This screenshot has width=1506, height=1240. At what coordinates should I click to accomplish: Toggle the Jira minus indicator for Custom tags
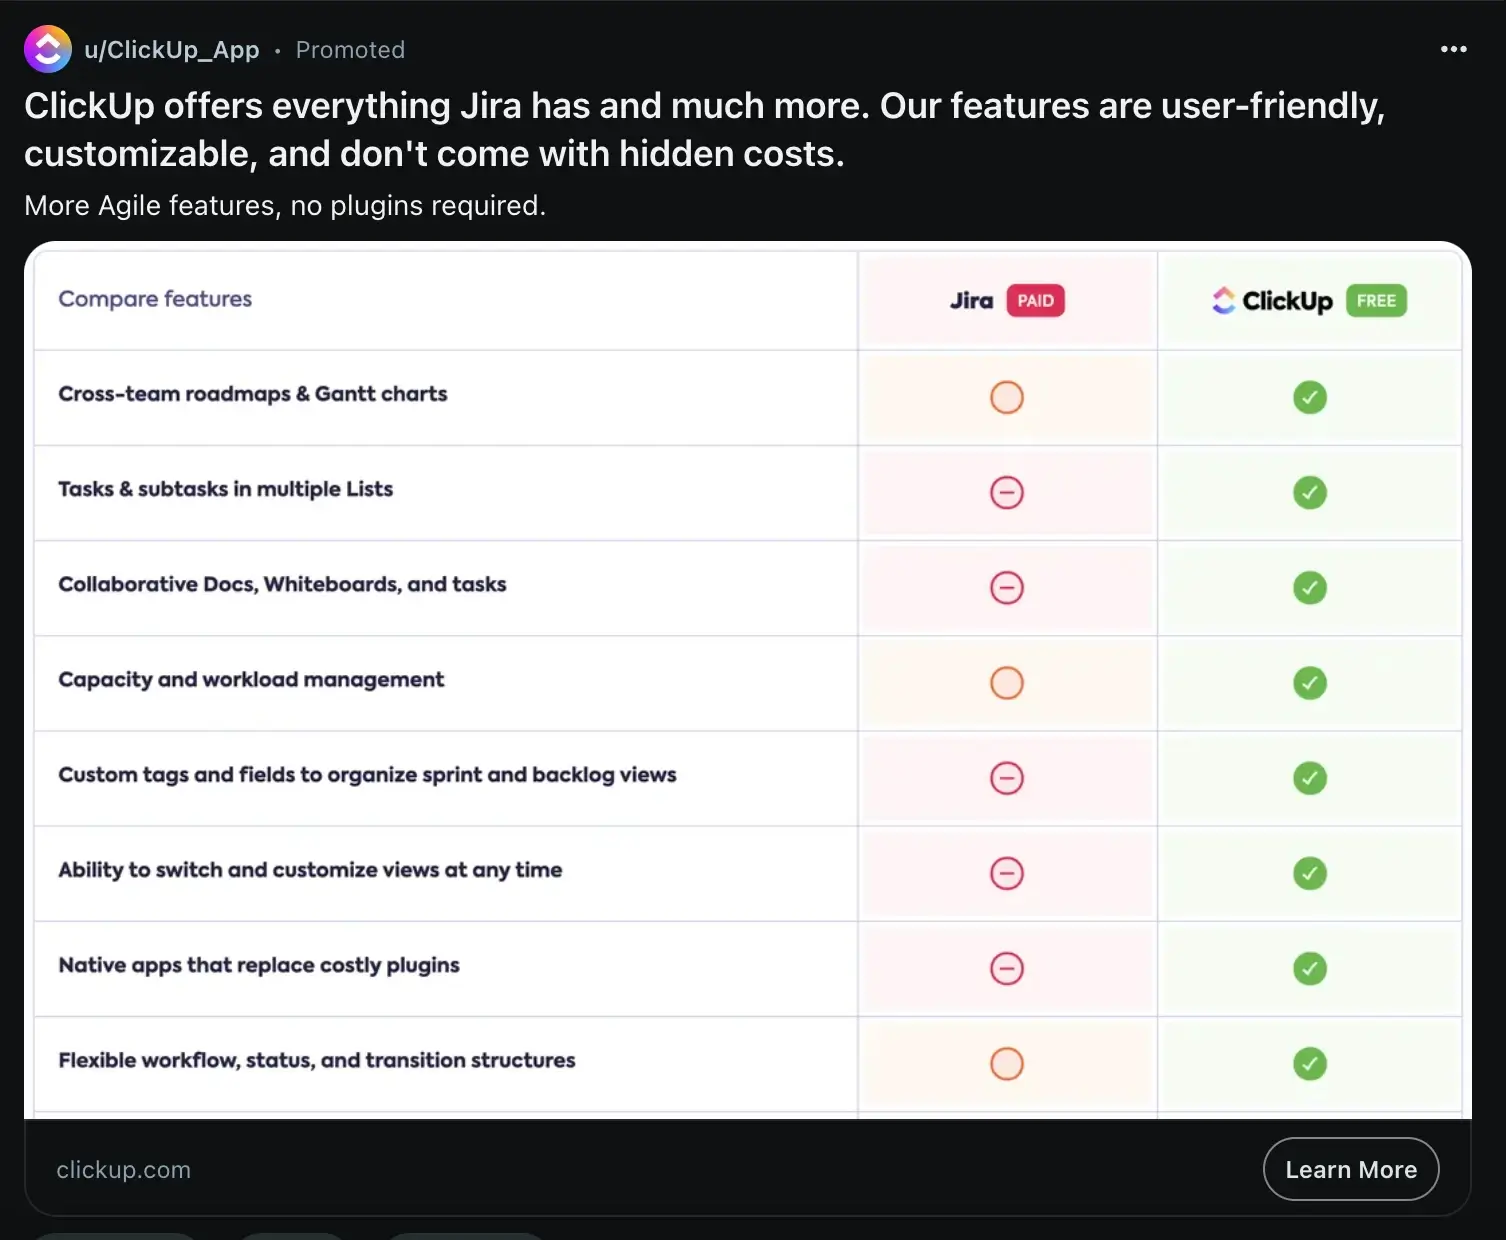[x=1007, y=778]
